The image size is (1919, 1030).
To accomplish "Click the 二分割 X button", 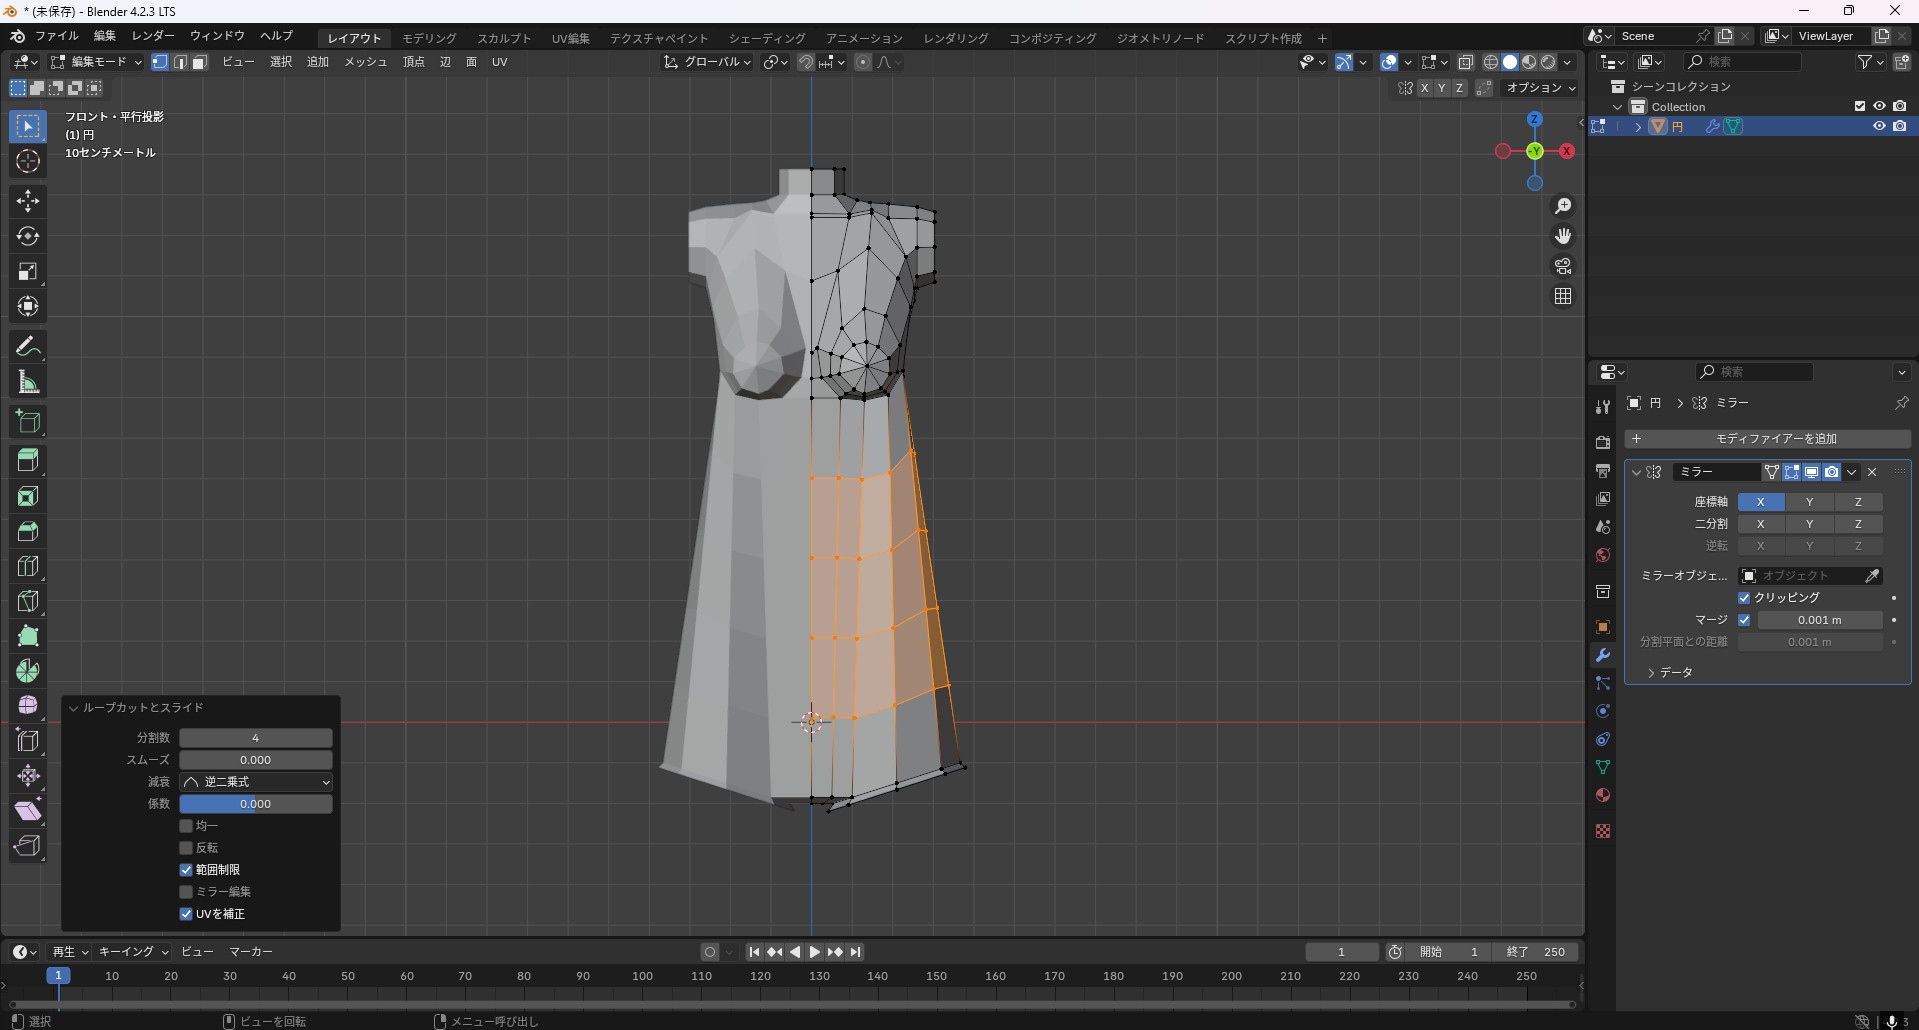I will coord(1761,524).
